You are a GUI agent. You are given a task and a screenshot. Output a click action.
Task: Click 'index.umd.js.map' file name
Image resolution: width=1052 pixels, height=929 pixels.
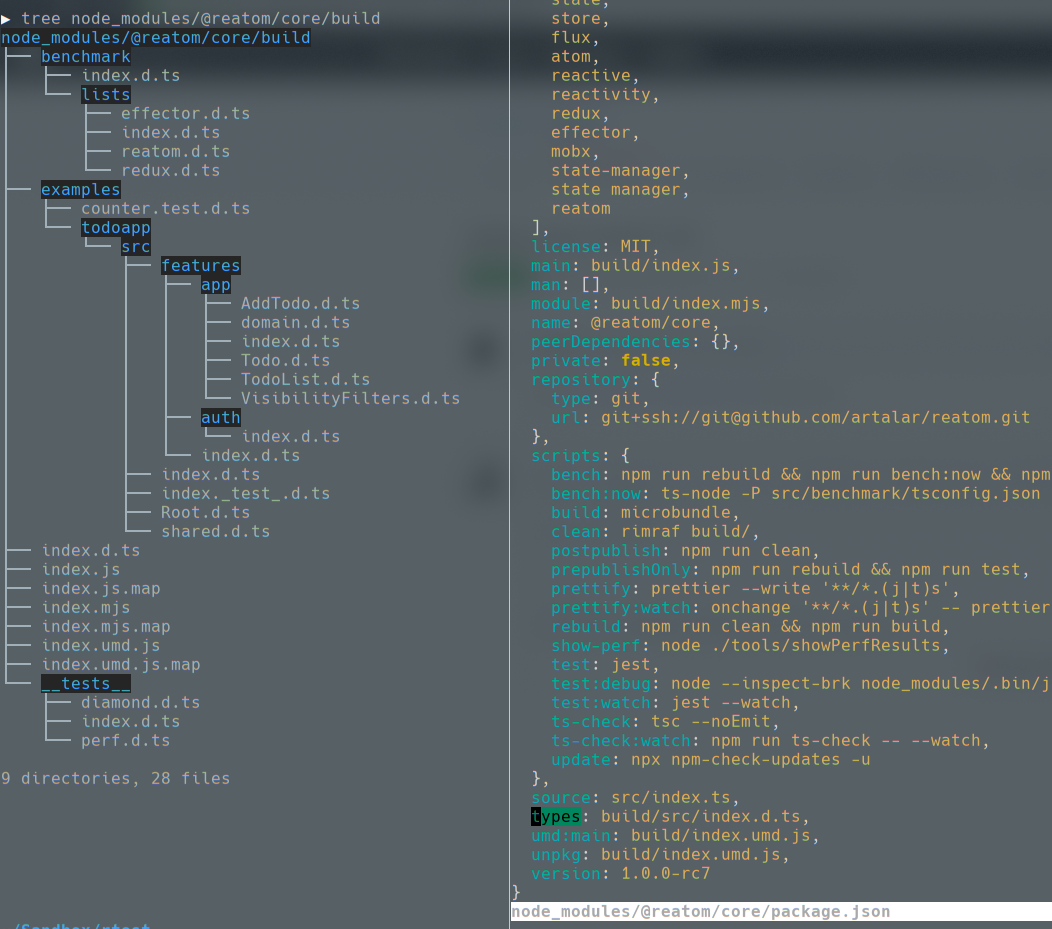[121, 664]
